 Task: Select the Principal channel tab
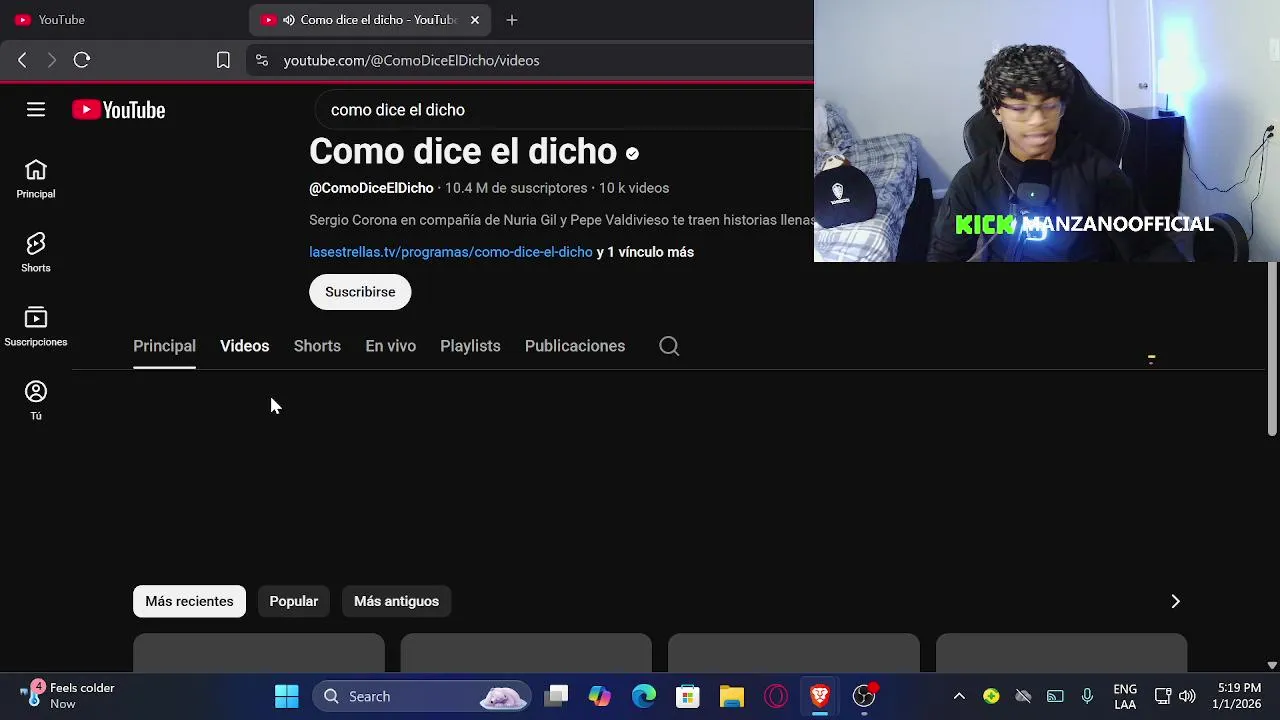(164, 346)
